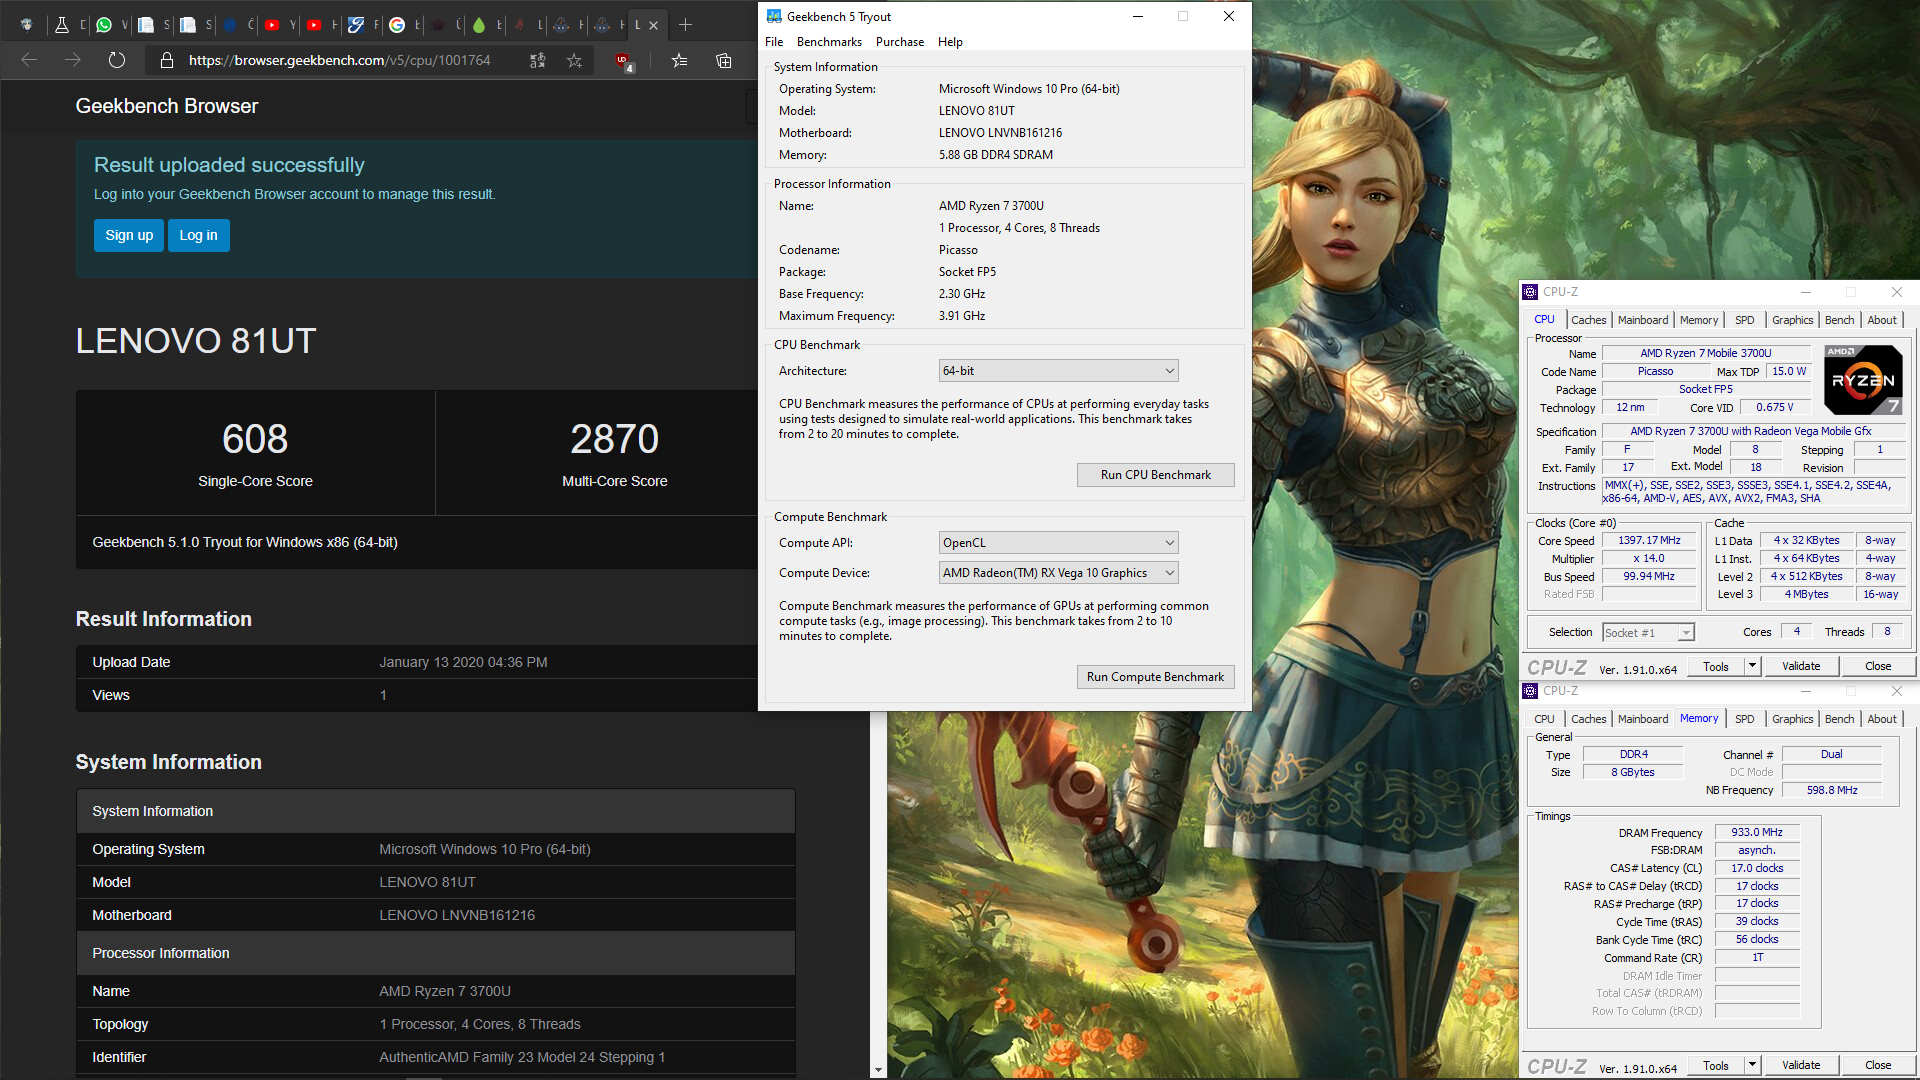Open Caches tab in upper CPU-Z window
The width and height of the screenshot is (1920, 1080).
[1588, 320]
